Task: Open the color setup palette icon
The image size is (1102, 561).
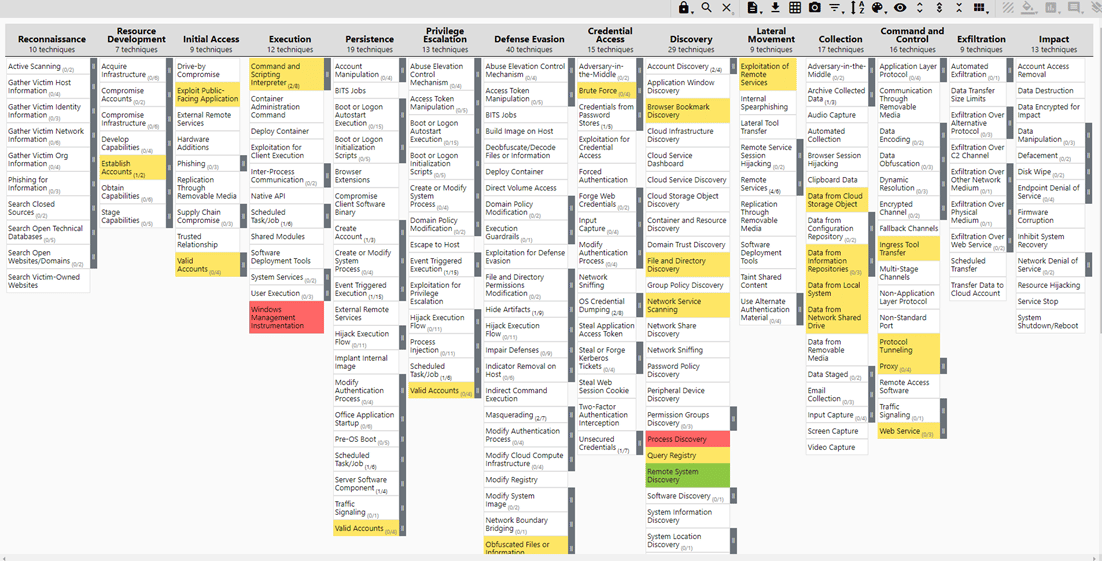Action: [x=878, y=8]
